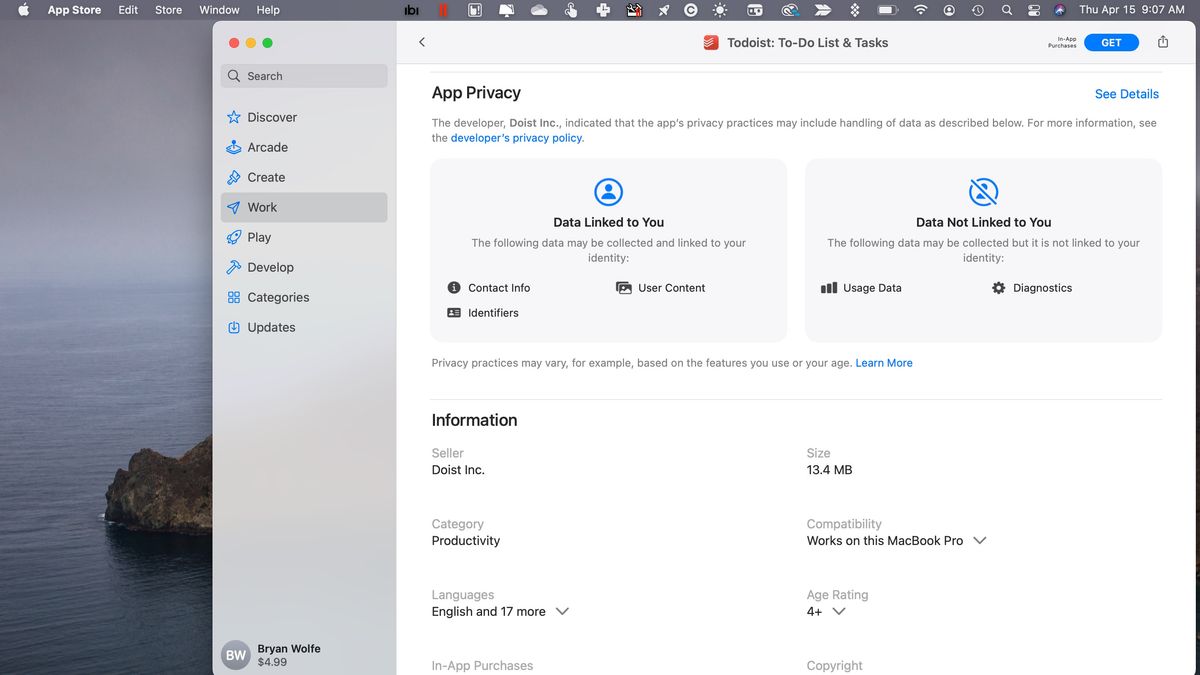
Task: Click the GET button for Todoist
Action: click(x=1111, y=42)
